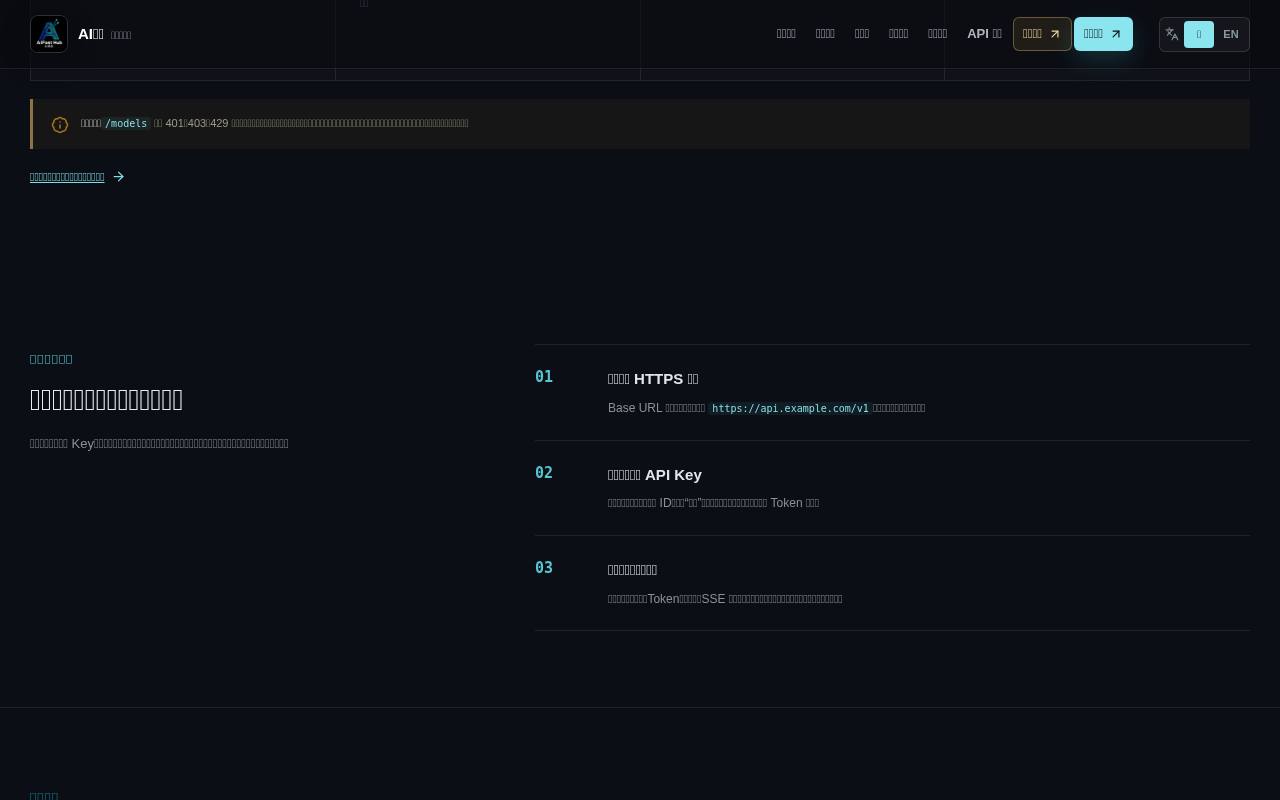Click the AI brand name text in the header
This screenshot has width=1280, height=800.
coord(91,34)
